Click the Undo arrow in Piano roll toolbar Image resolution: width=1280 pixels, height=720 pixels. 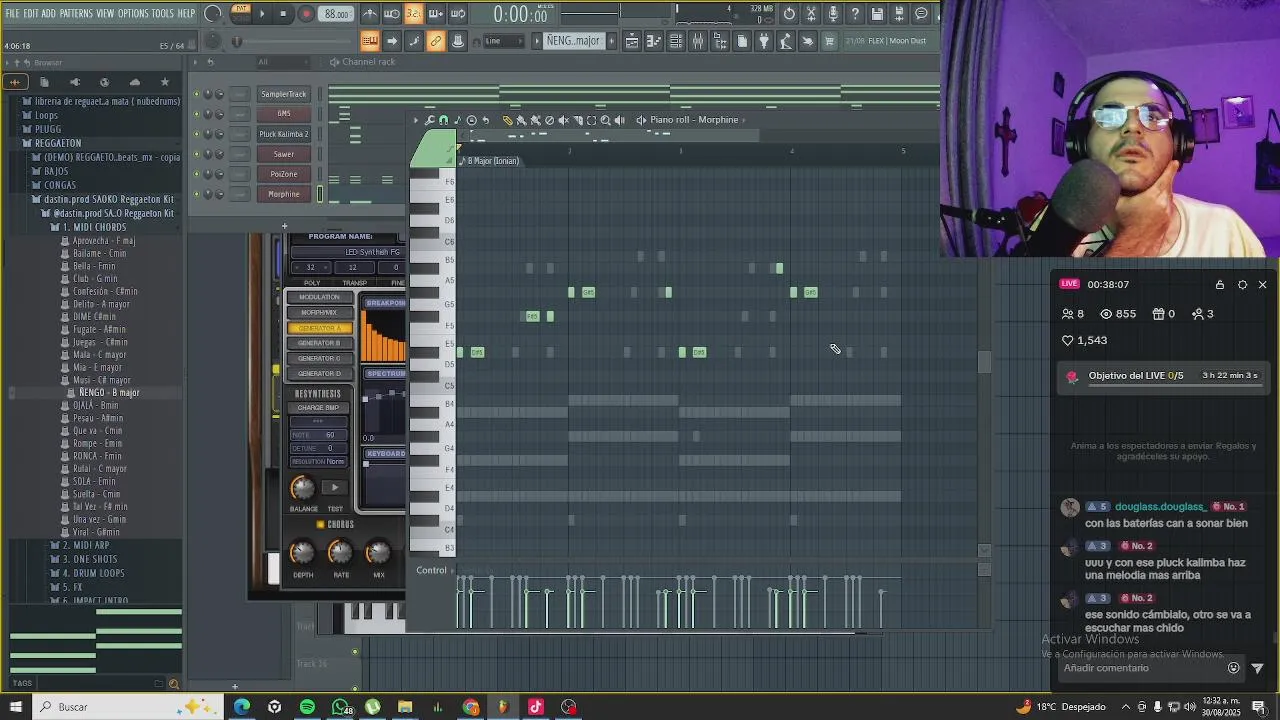click(x=486, y=120)
